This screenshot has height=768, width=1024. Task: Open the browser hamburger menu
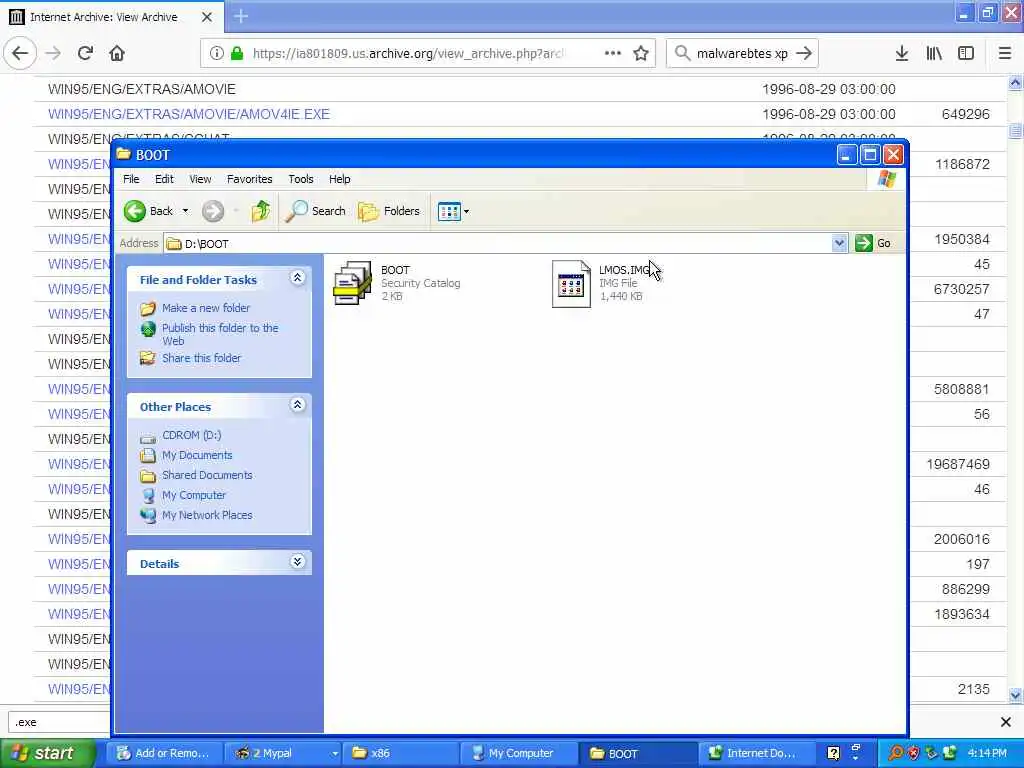(x=1005, y=54)
